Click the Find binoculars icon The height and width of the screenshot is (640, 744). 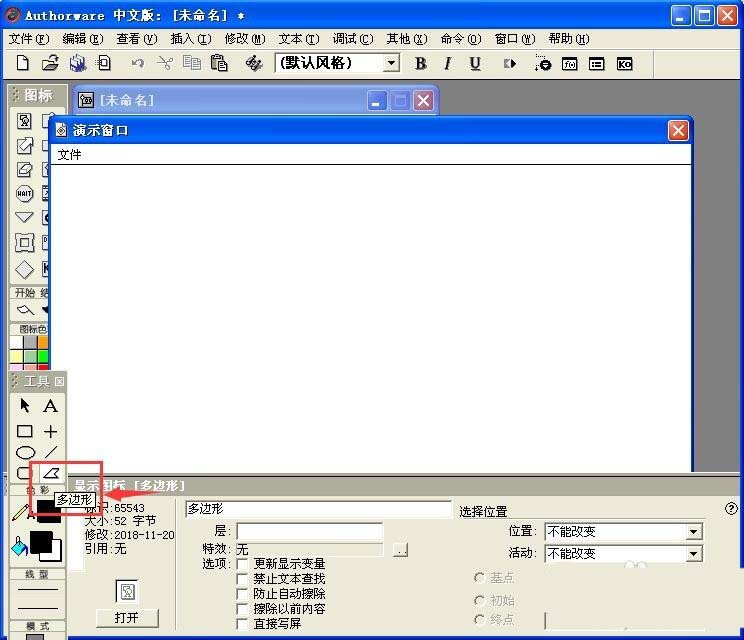click(253, 63)
